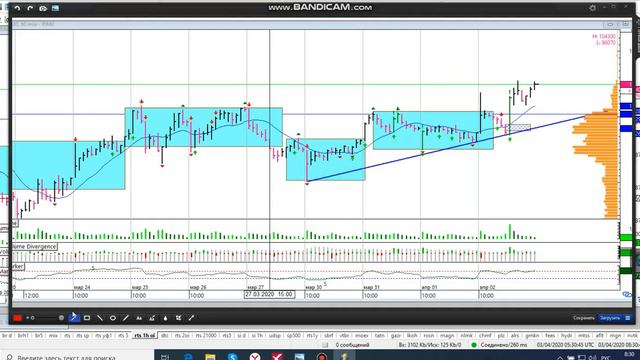Image resolution: width=640 pixels, height=360 pixels.
Task: Open Edge browser from the taskbar
Action: pos(188,356)
